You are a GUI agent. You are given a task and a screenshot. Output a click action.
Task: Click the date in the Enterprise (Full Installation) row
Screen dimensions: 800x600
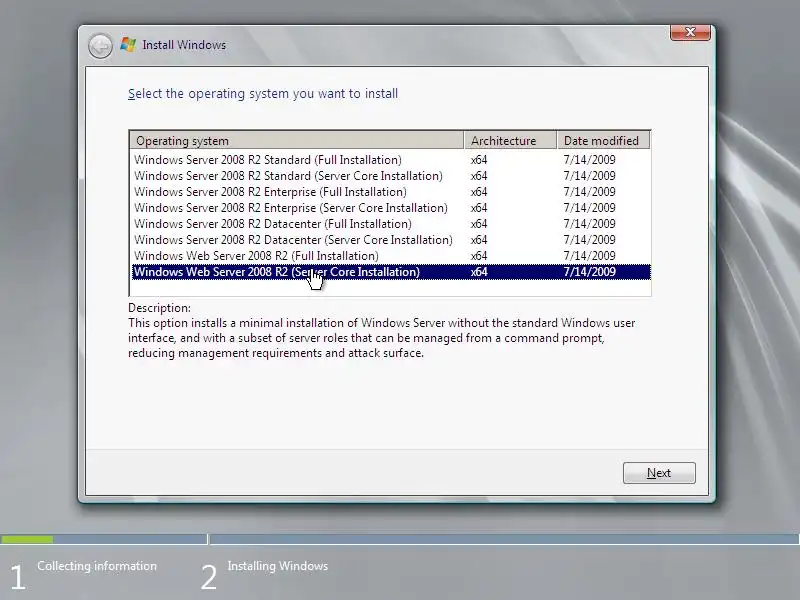[589, 192]
